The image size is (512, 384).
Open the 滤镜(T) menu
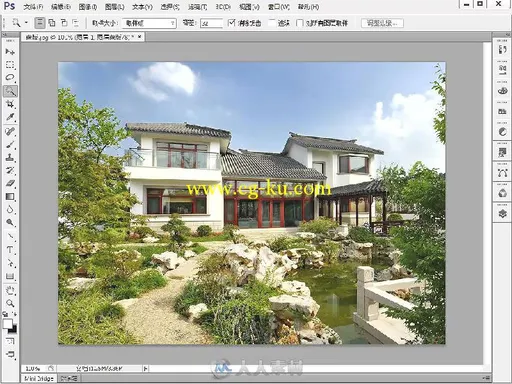[x=197, y=7]
